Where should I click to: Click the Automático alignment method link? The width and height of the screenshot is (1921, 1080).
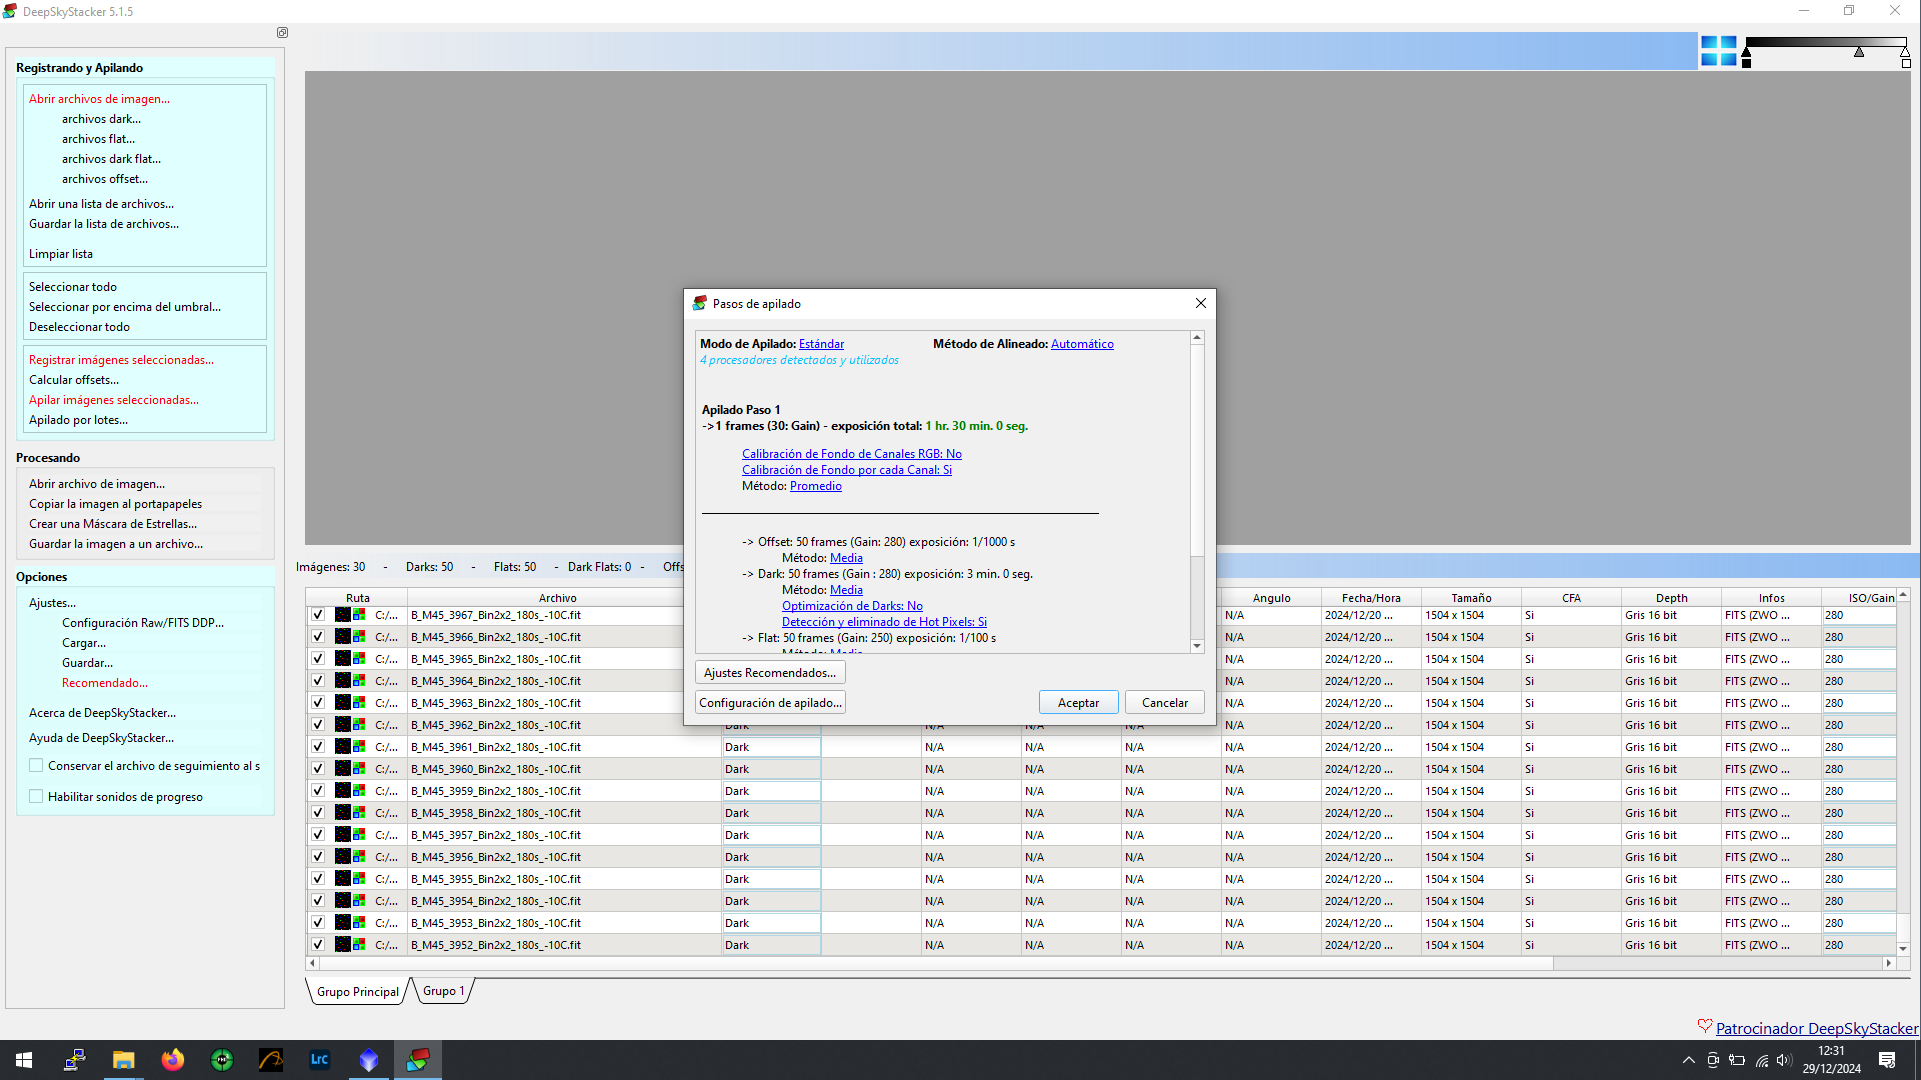[x=1082, y=344]
